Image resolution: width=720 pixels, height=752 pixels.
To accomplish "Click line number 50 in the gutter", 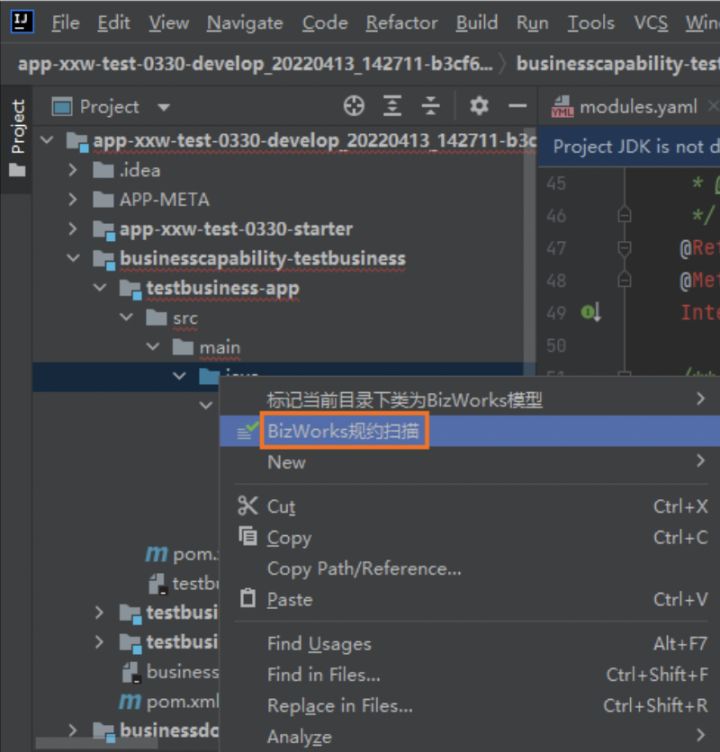I will [556, 345].
